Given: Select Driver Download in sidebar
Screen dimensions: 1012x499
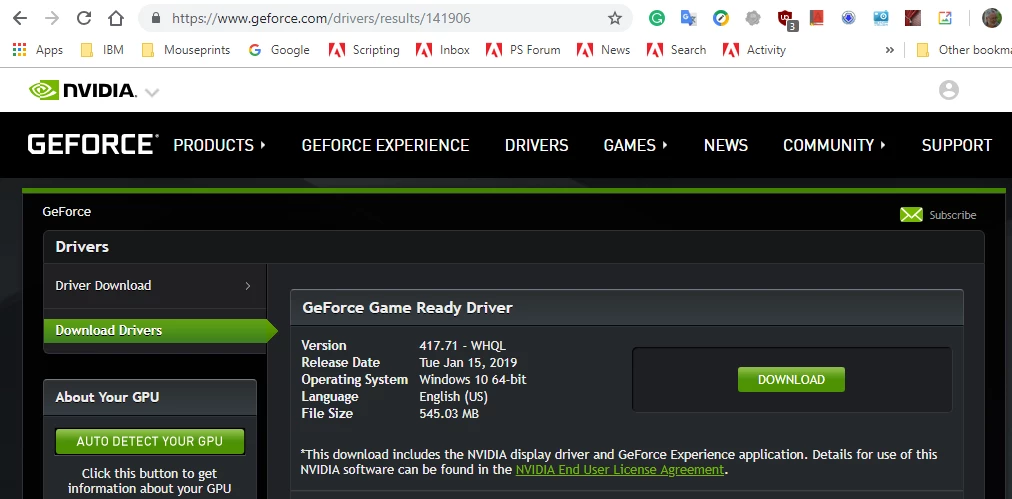Looking at the screenshot, I should 155,286.
